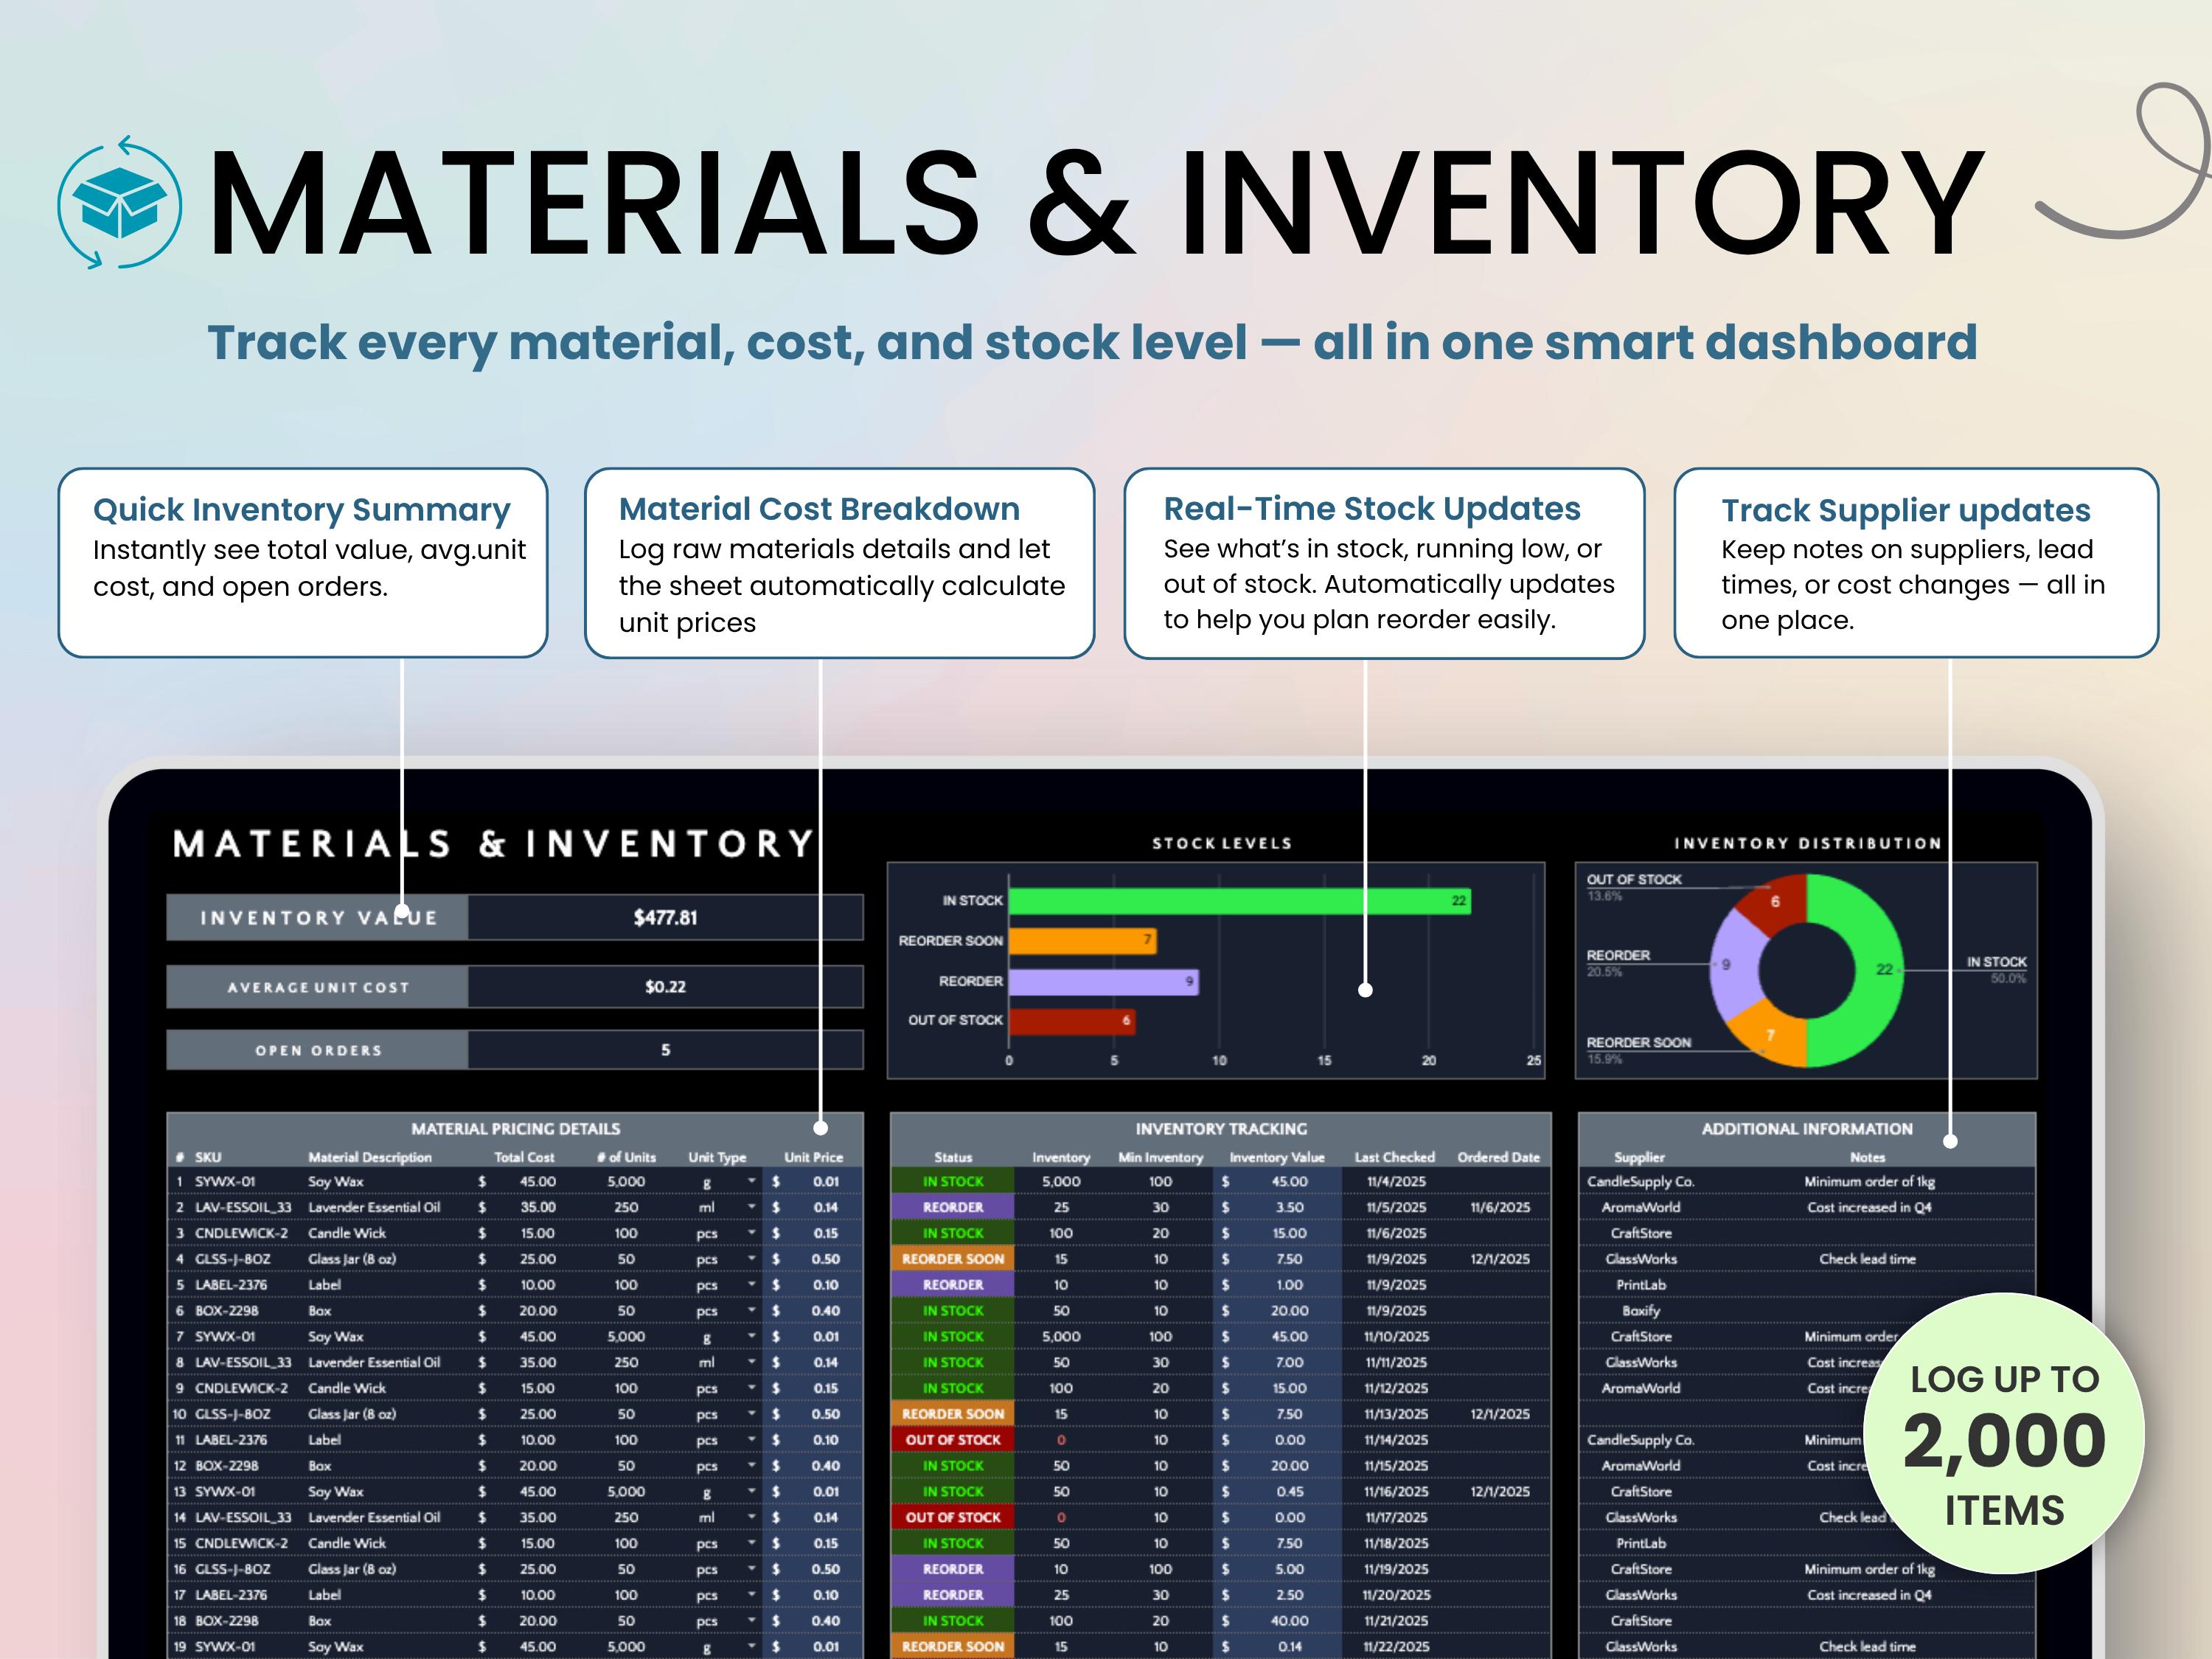Select the Notes column header

[x=1867, y=1157]
